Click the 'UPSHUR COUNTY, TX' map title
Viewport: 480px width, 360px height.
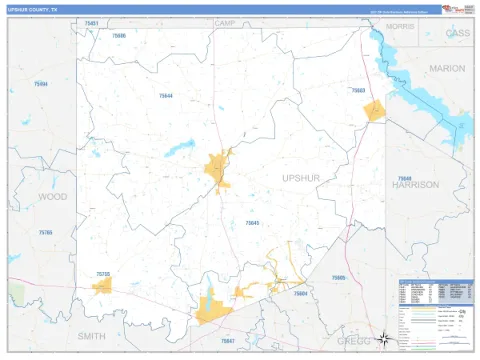click(x=32, y=10)
